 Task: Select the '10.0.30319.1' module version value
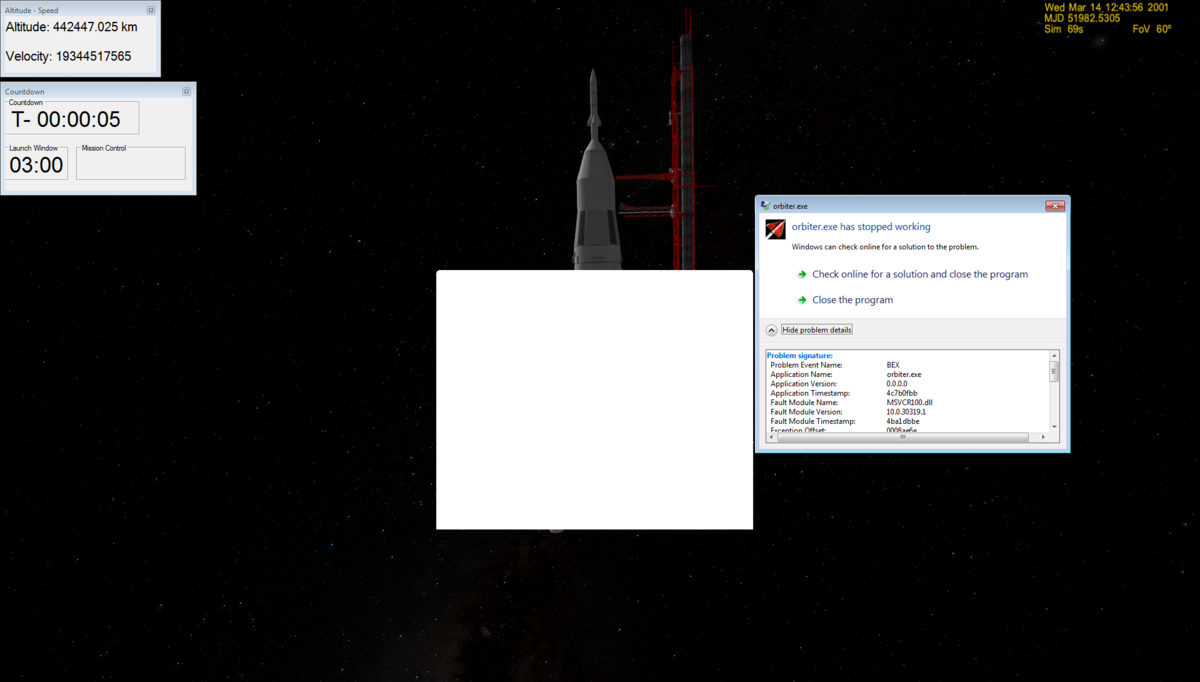click(906, 412)
